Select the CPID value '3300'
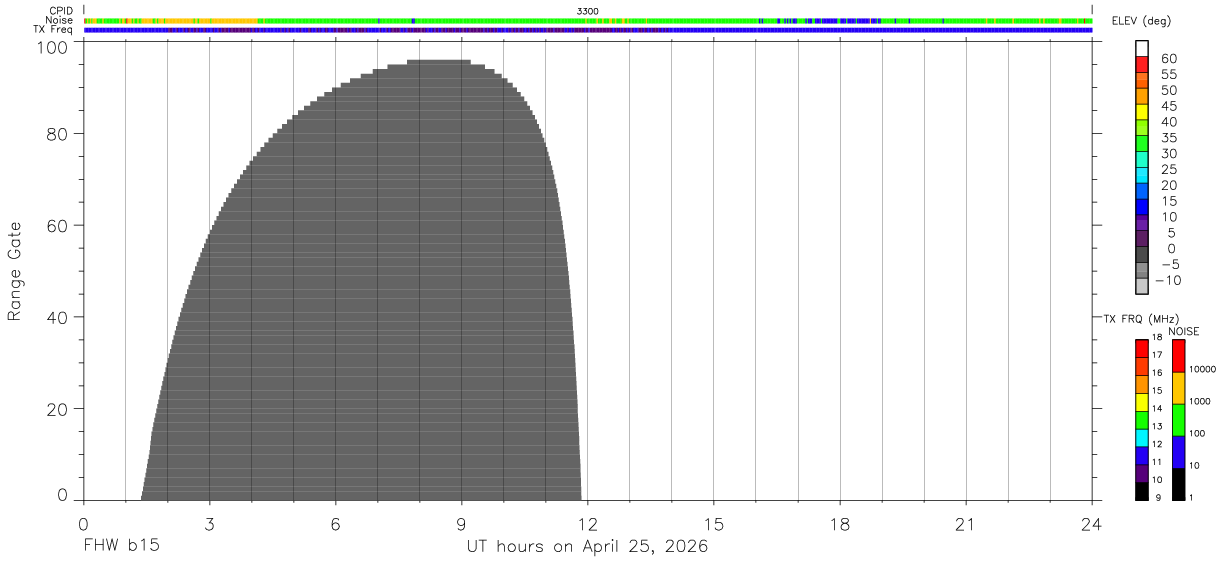Viewport: 1228px width, 567px height. click(x=588, y=10)
